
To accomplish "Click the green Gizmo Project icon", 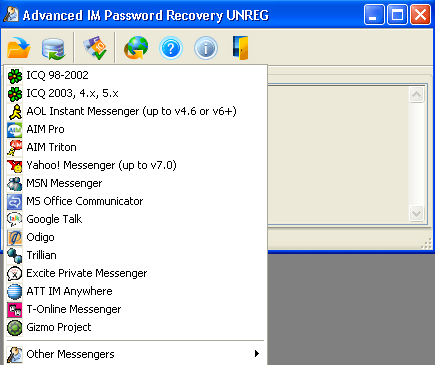I will point(15,328).
